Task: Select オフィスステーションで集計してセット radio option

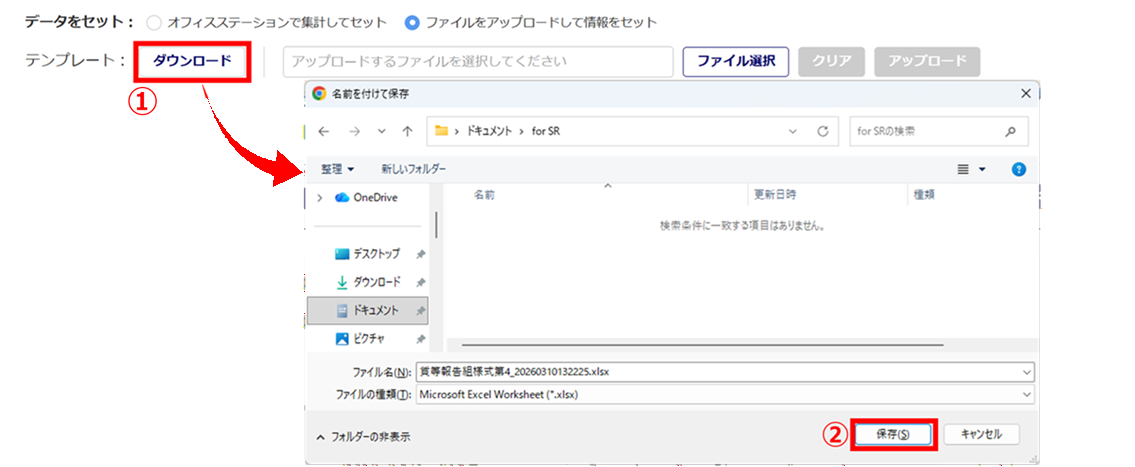Action: 153,22
